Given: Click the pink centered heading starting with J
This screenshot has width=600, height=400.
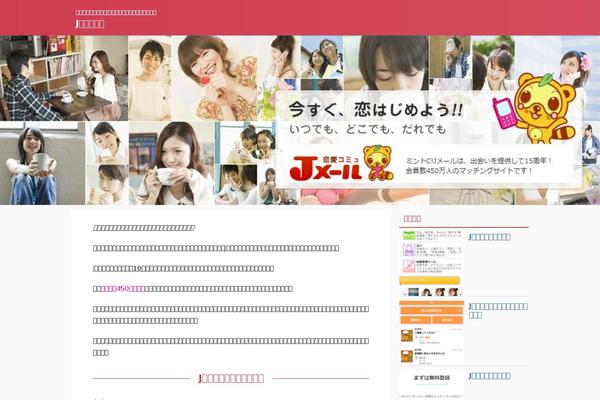Looking at the screenshot, I should pos(231,378).
